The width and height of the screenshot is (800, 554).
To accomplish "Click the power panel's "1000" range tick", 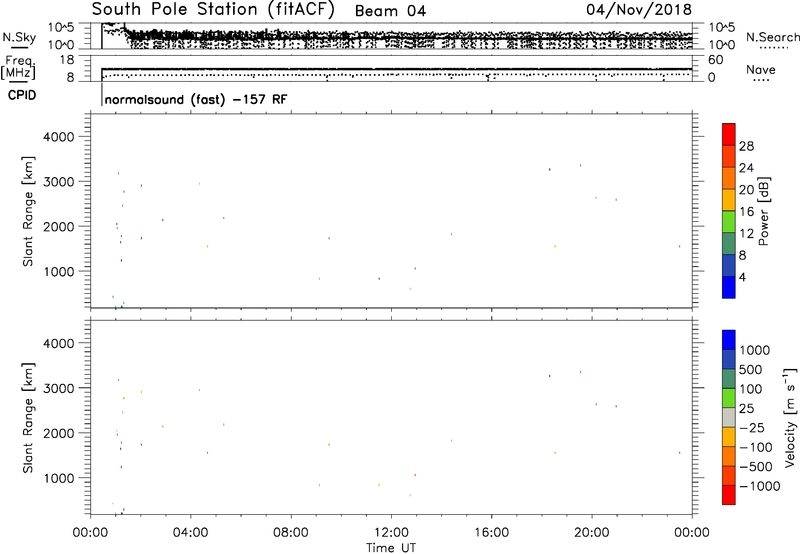I will (58, 271).
